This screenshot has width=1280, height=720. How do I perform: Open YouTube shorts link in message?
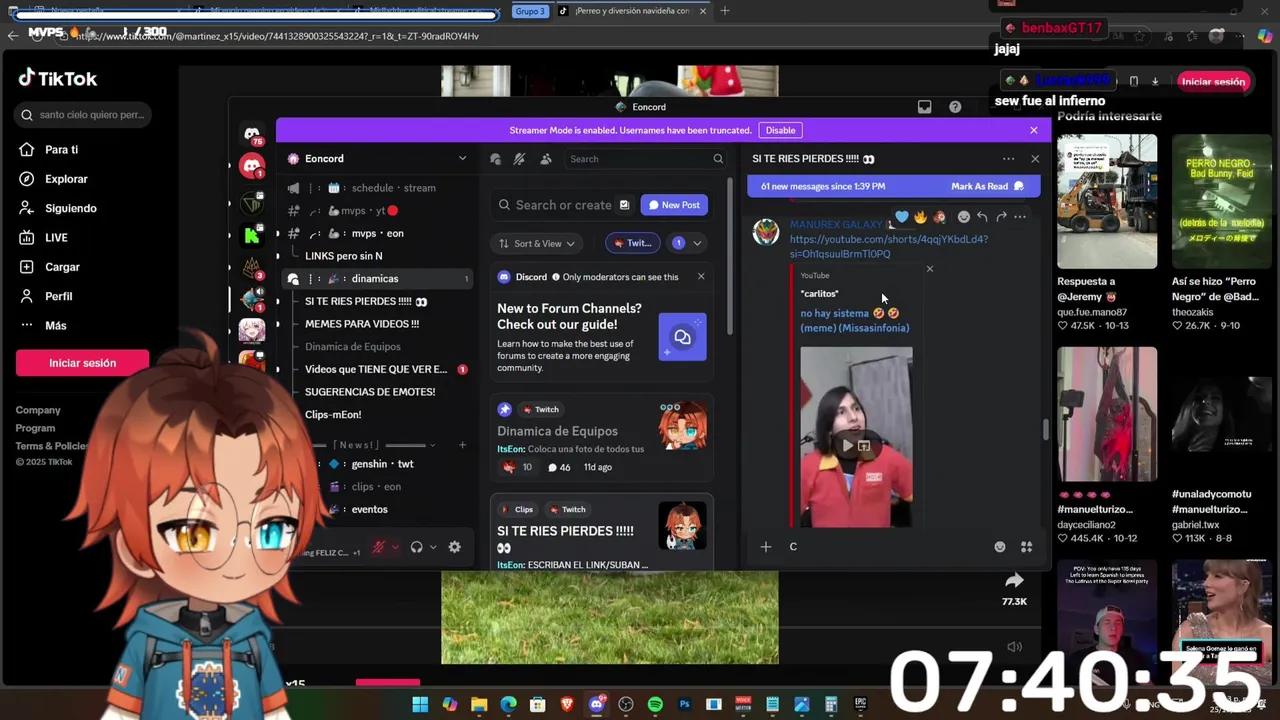coord(889,247)
